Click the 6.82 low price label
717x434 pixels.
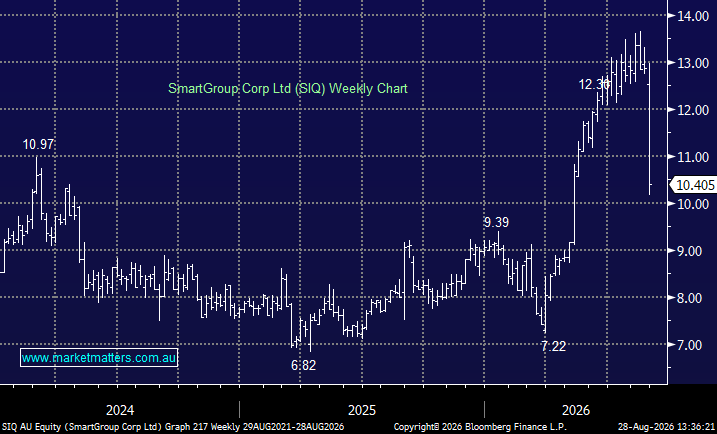[304, 365]
